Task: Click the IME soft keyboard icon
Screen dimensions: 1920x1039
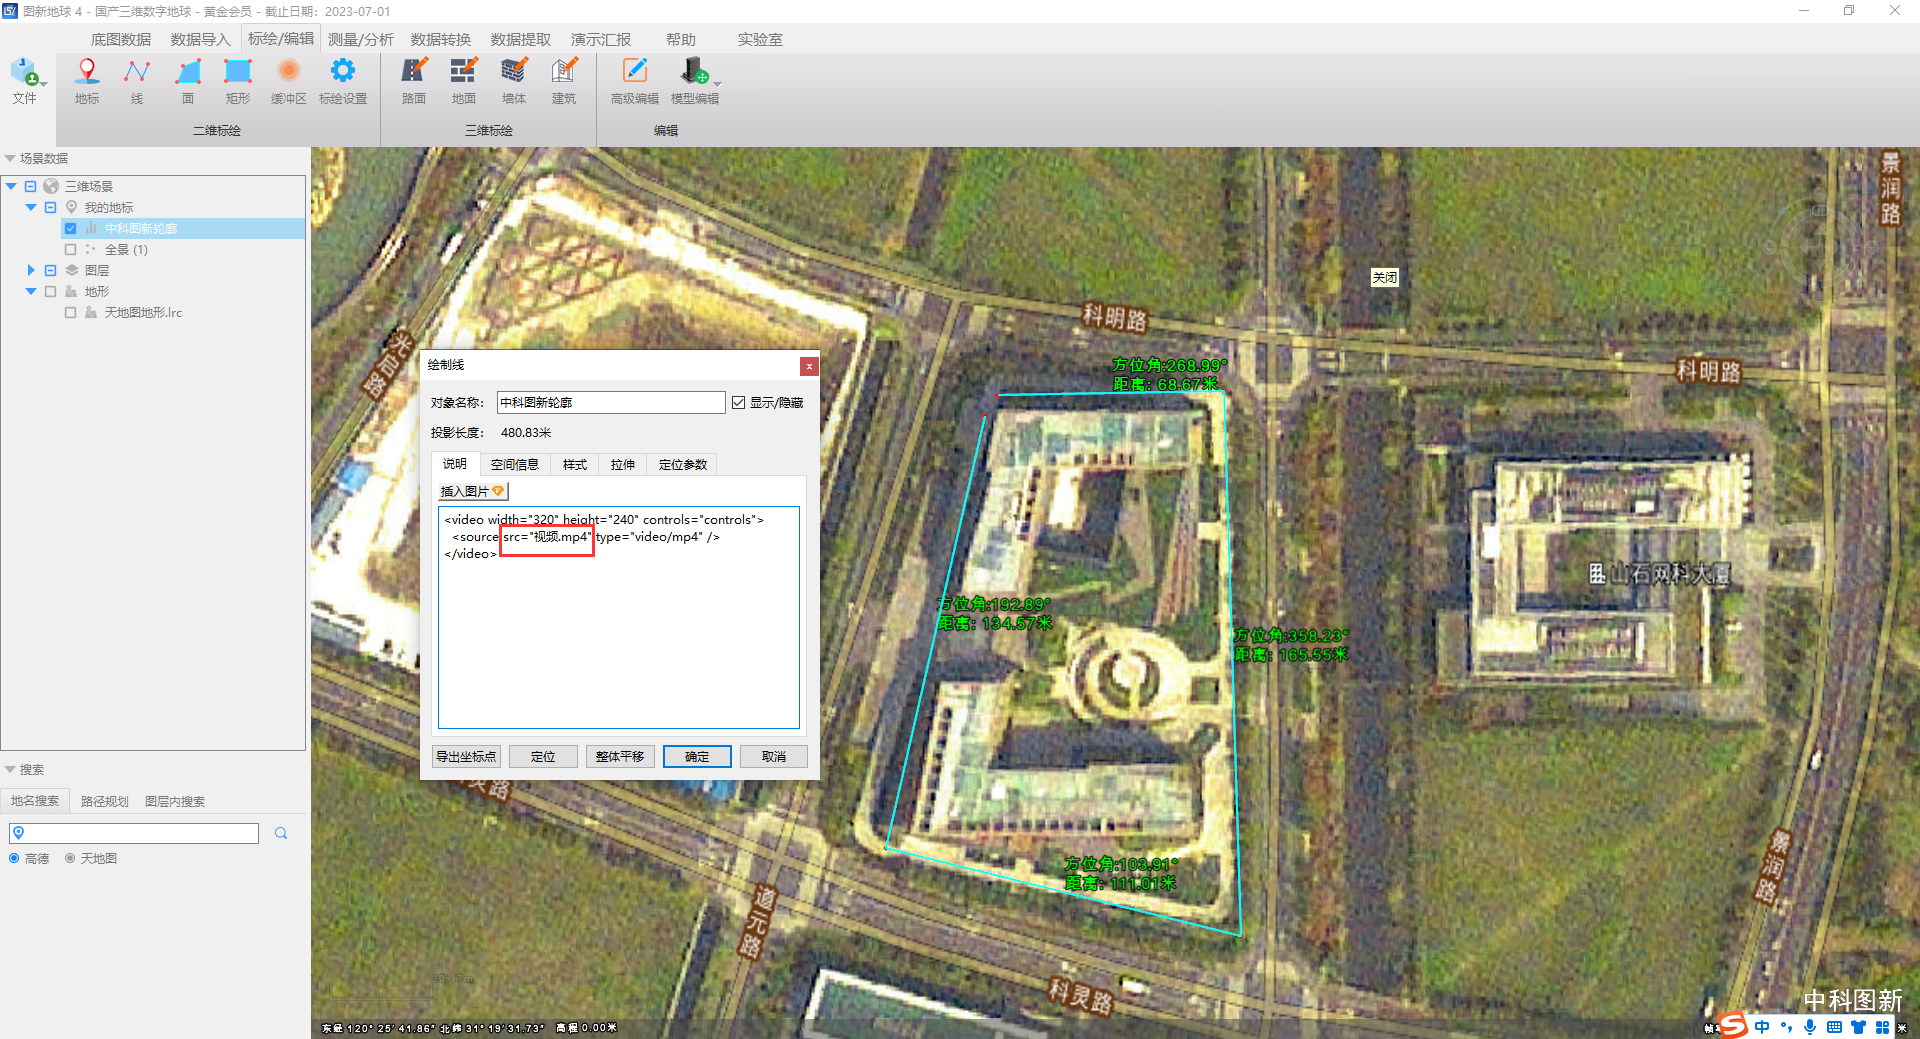Action: point(1834,1027)
